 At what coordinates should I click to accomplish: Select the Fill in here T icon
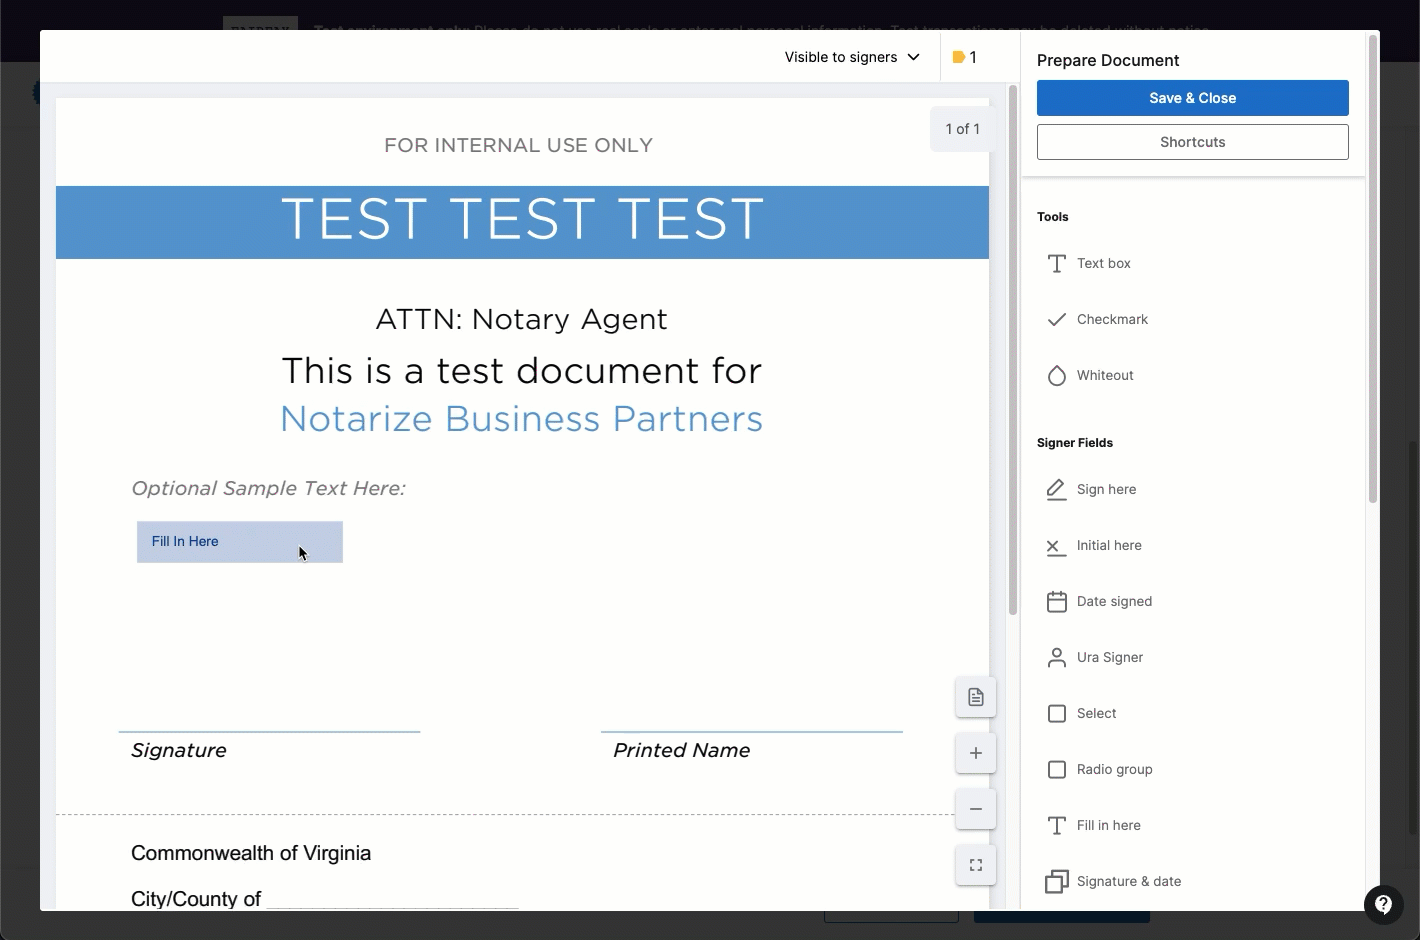1056,826
